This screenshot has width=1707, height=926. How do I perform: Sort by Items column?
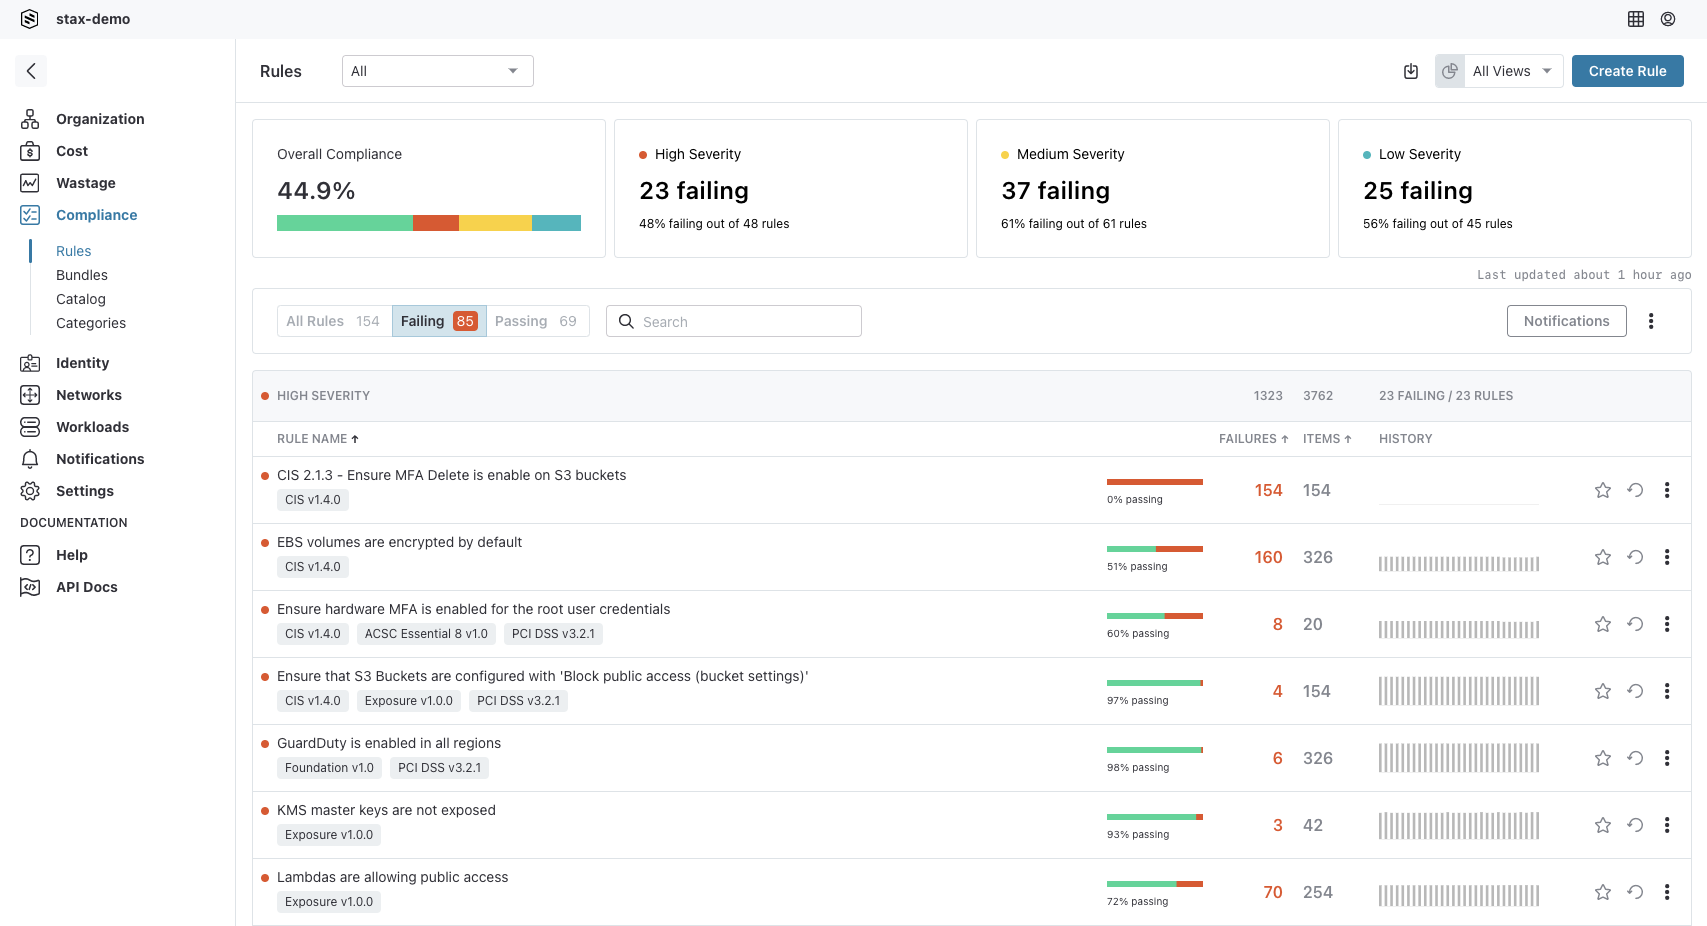(1327, 439)
